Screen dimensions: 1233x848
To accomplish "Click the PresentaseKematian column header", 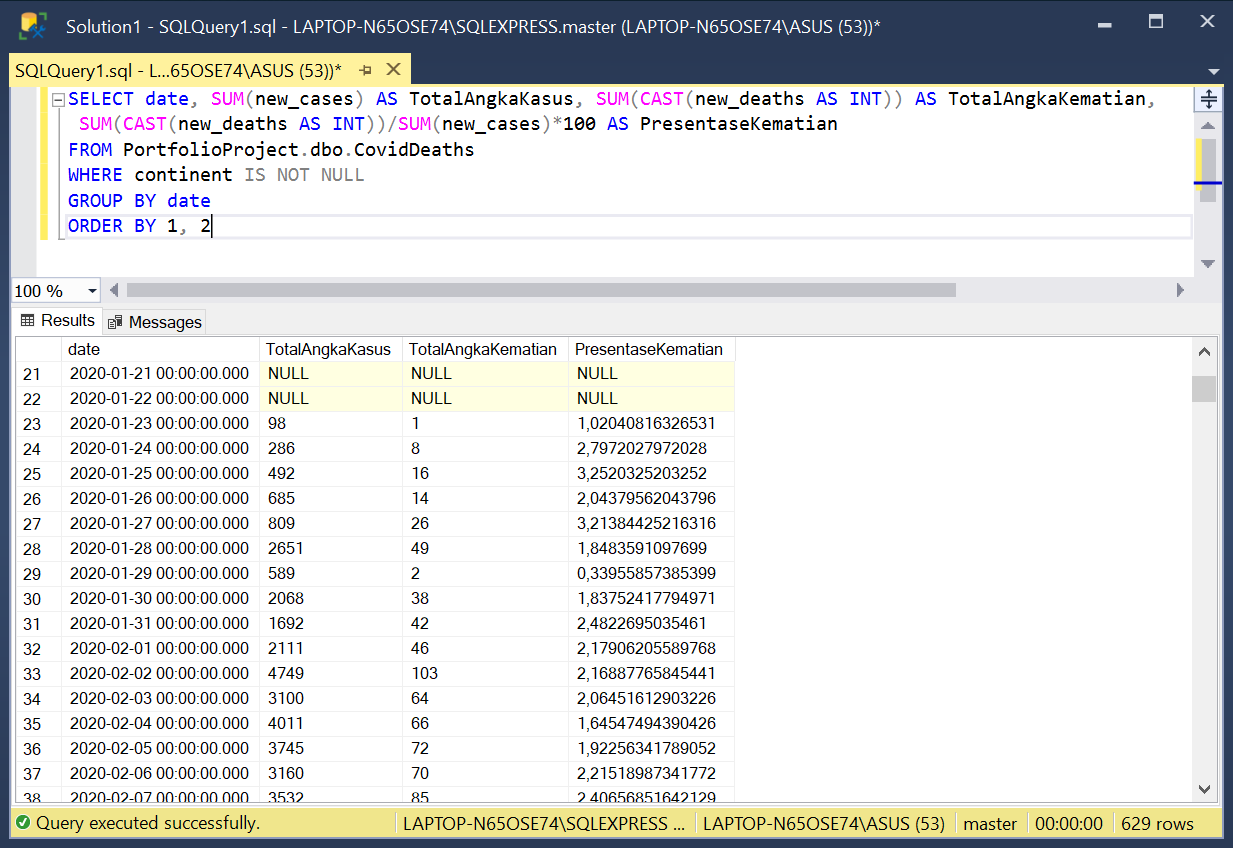I will 651,349.
